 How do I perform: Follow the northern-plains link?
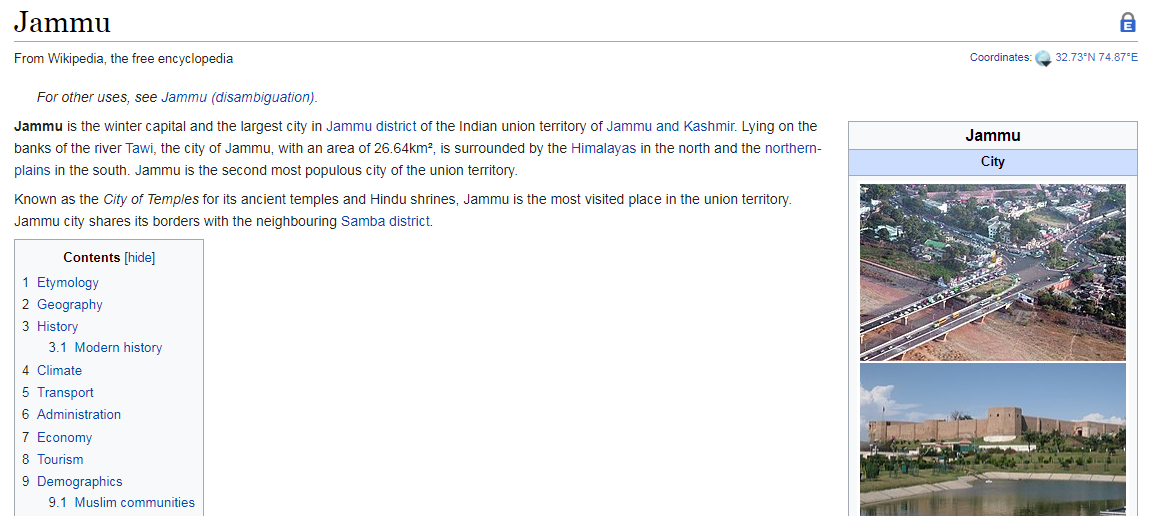793,148
